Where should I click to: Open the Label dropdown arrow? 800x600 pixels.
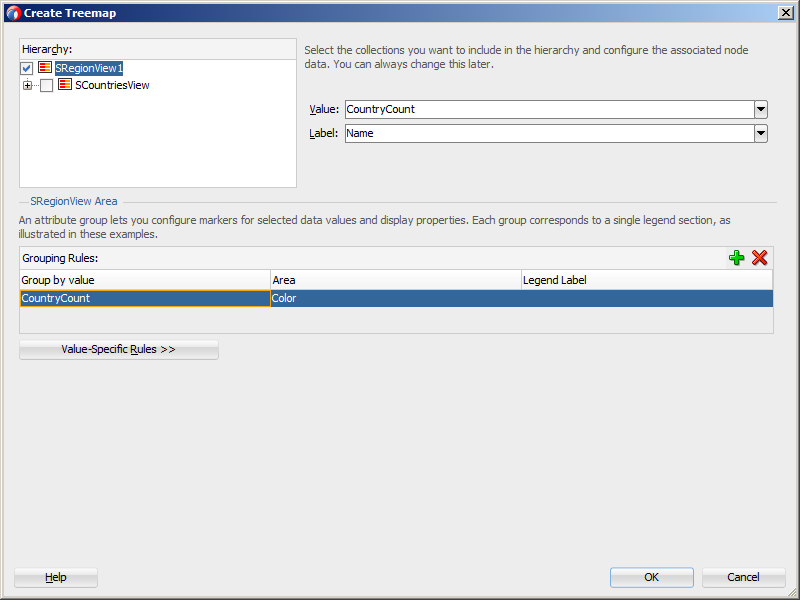(x=761, y=133)
